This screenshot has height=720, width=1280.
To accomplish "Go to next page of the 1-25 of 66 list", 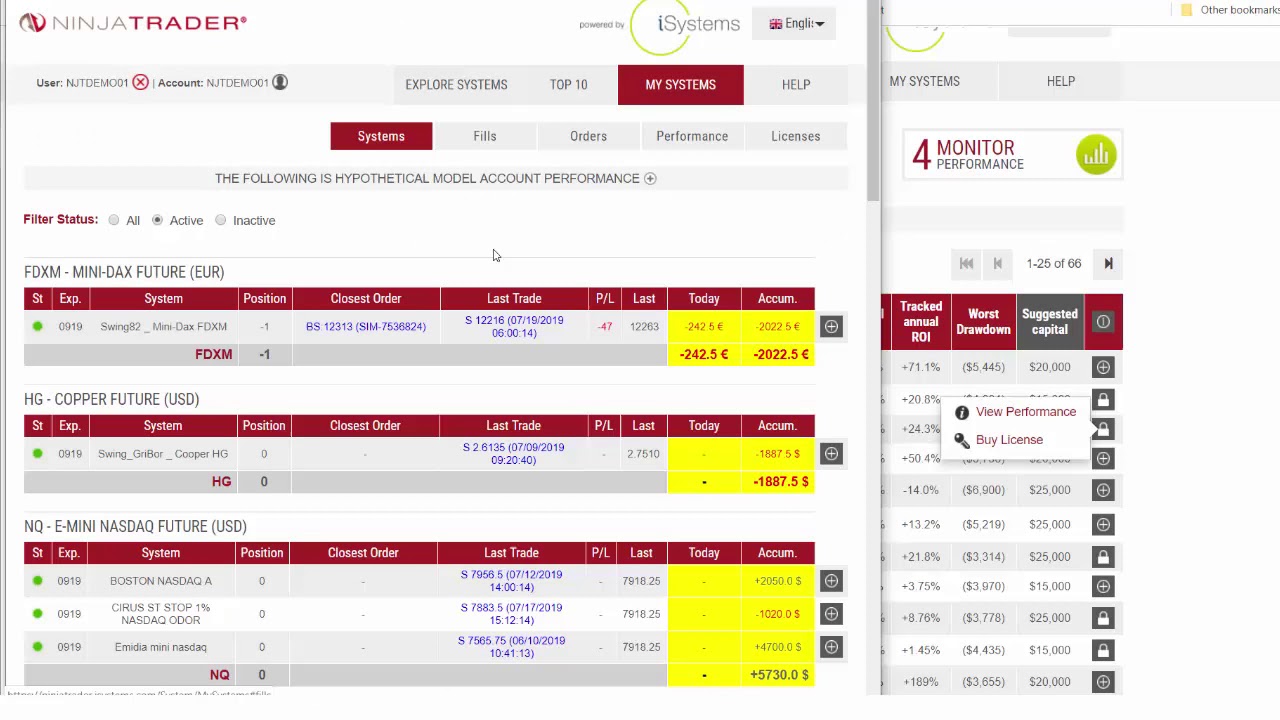I will pos(1108,263).
